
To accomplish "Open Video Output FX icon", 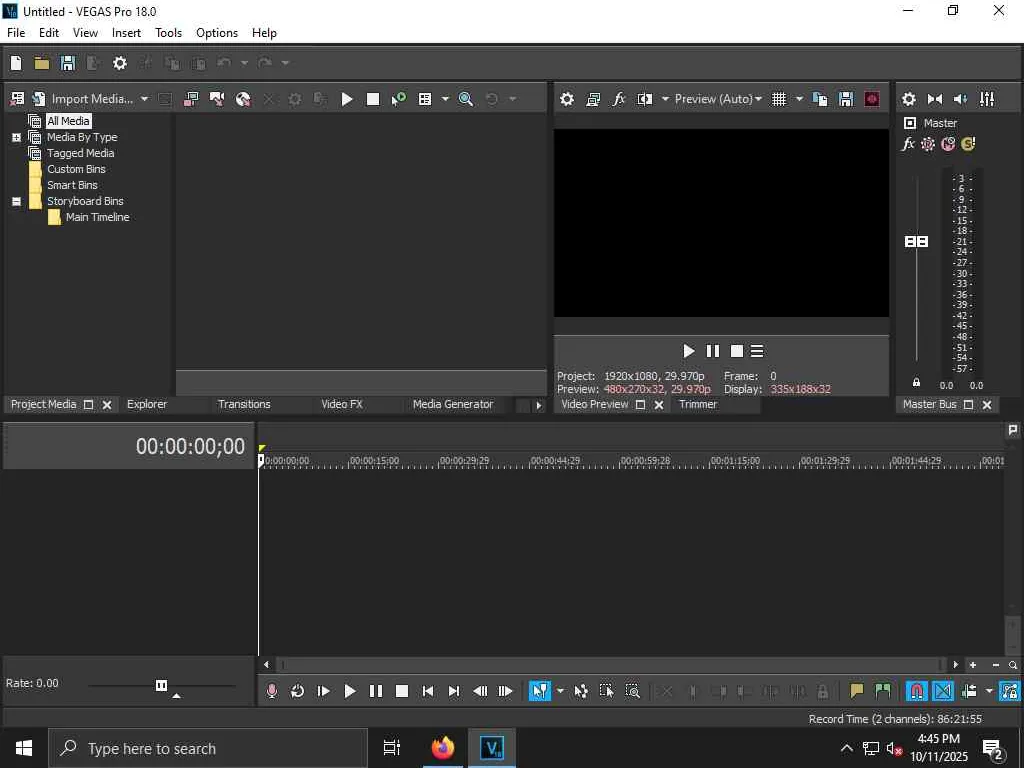I will click(618, 99).
